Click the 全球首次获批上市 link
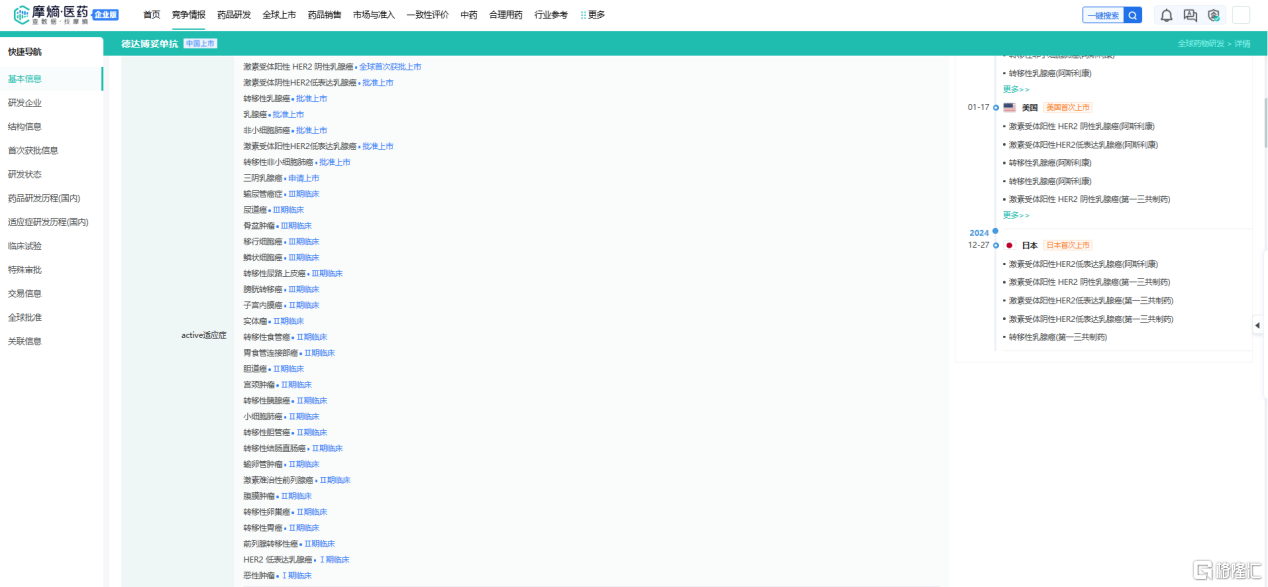 pos(390,67)
